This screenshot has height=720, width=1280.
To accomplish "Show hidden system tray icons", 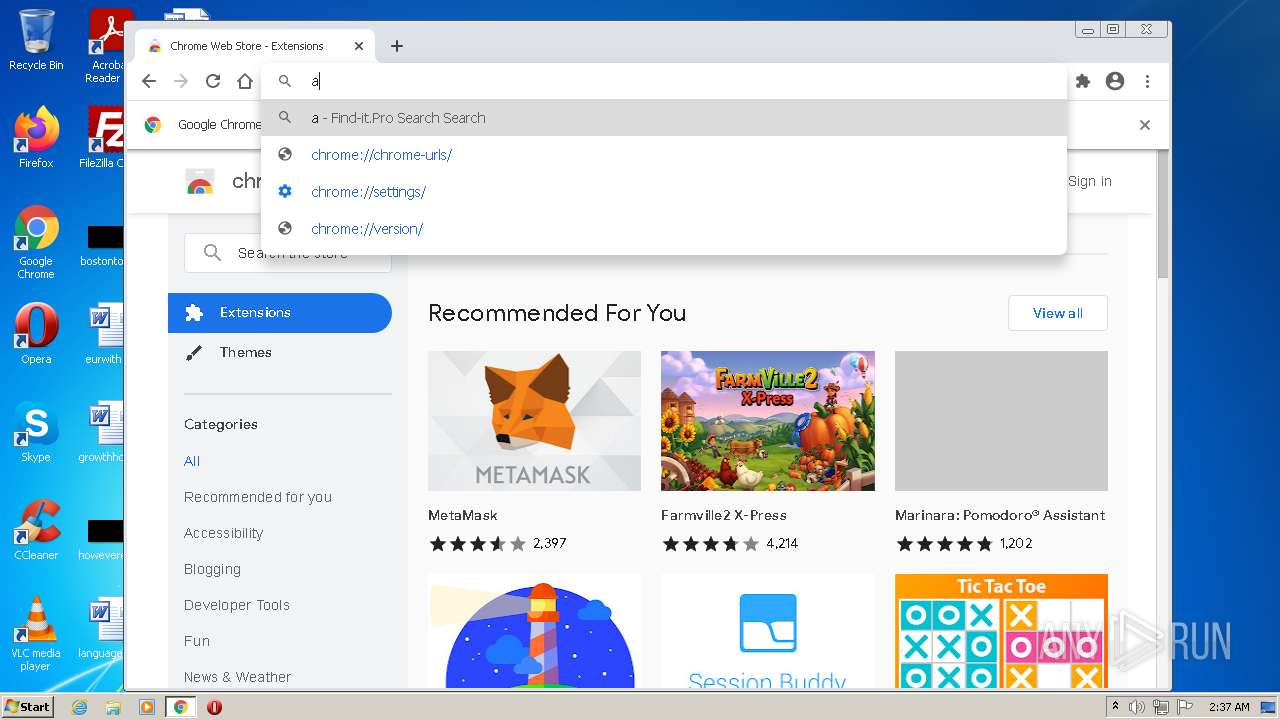I will click(x=1116, y=707).
